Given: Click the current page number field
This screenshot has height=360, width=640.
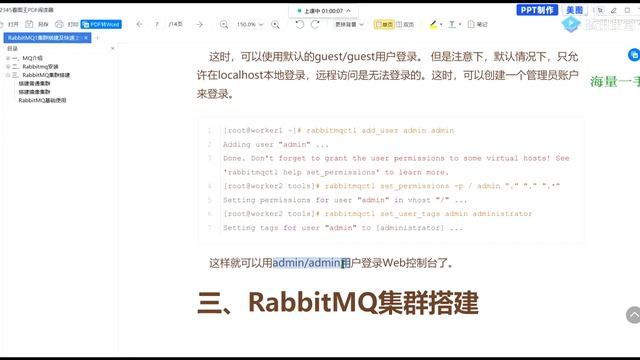Looking at the screenshot, I should coord(157,24).
